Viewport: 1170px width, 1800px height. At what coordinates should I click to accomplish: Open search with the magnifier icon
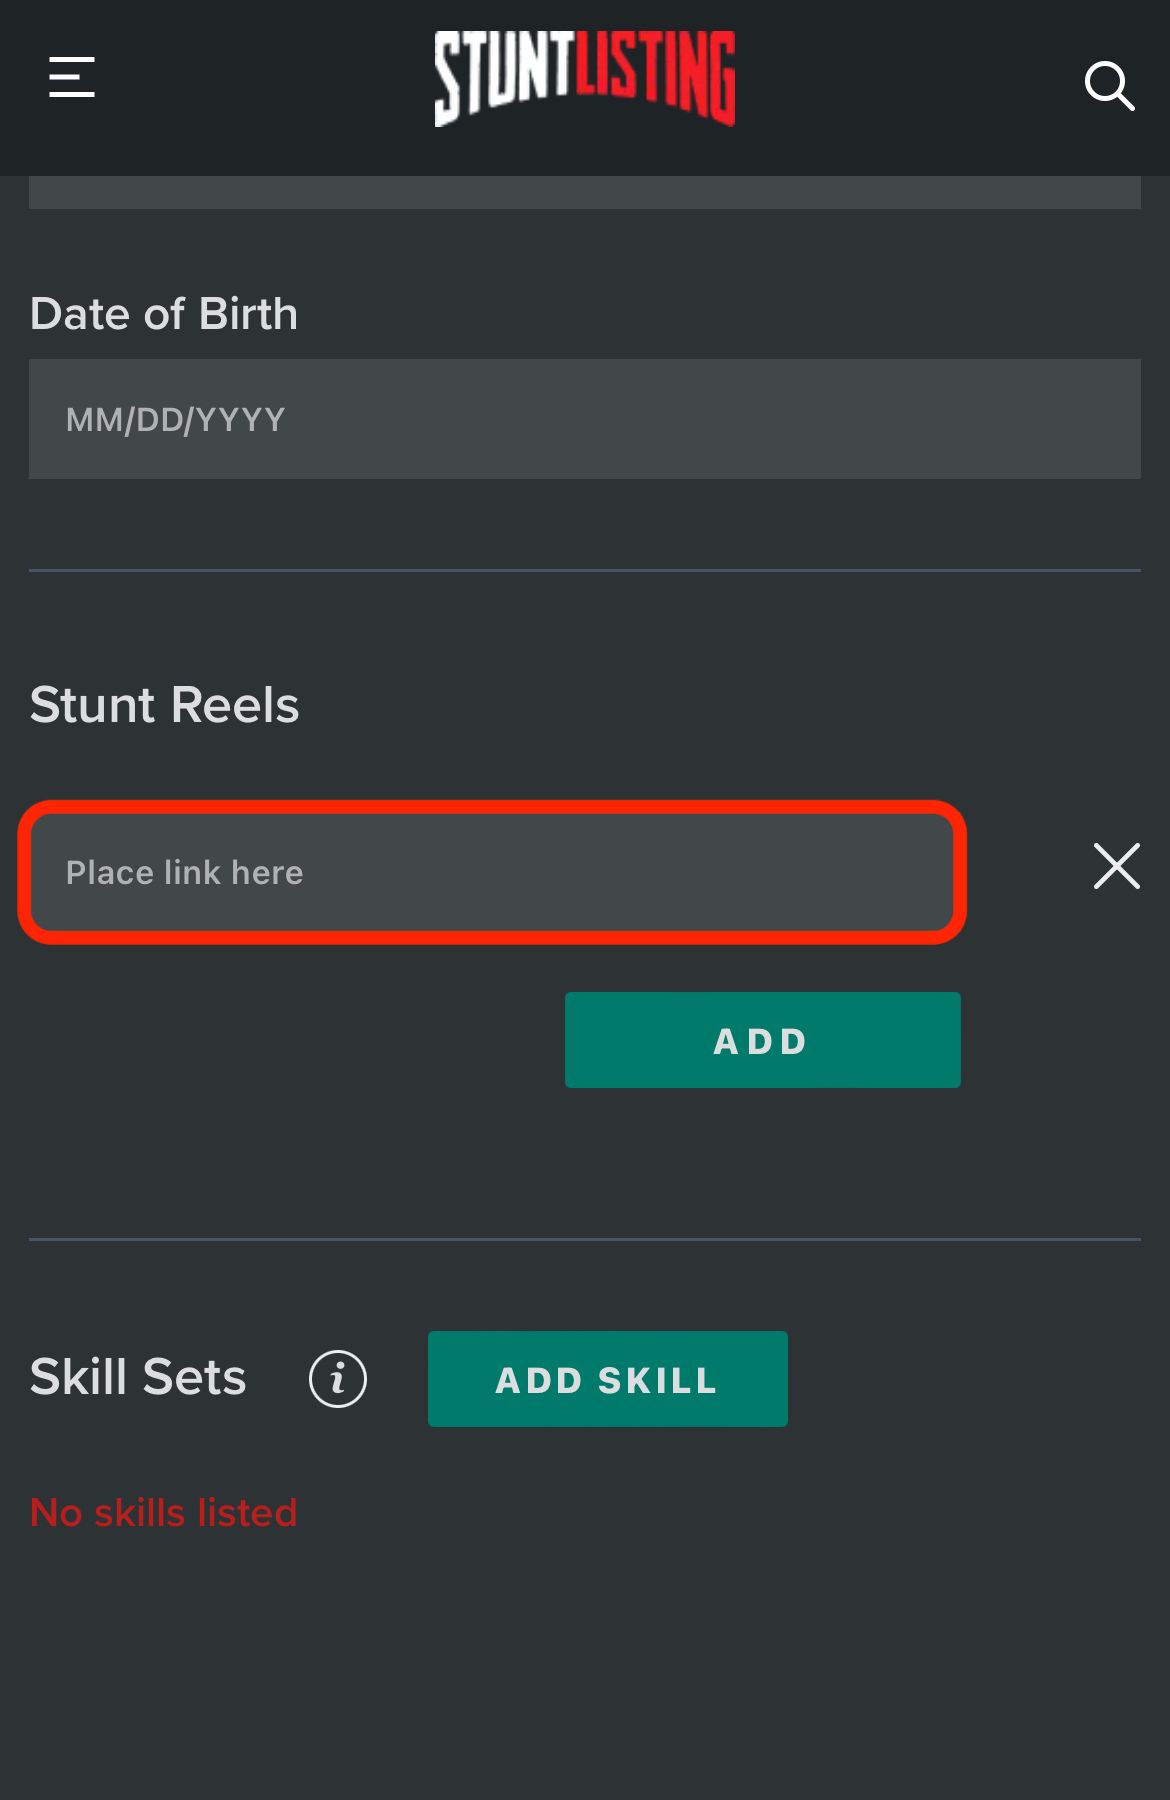[x=1109, y=86]
